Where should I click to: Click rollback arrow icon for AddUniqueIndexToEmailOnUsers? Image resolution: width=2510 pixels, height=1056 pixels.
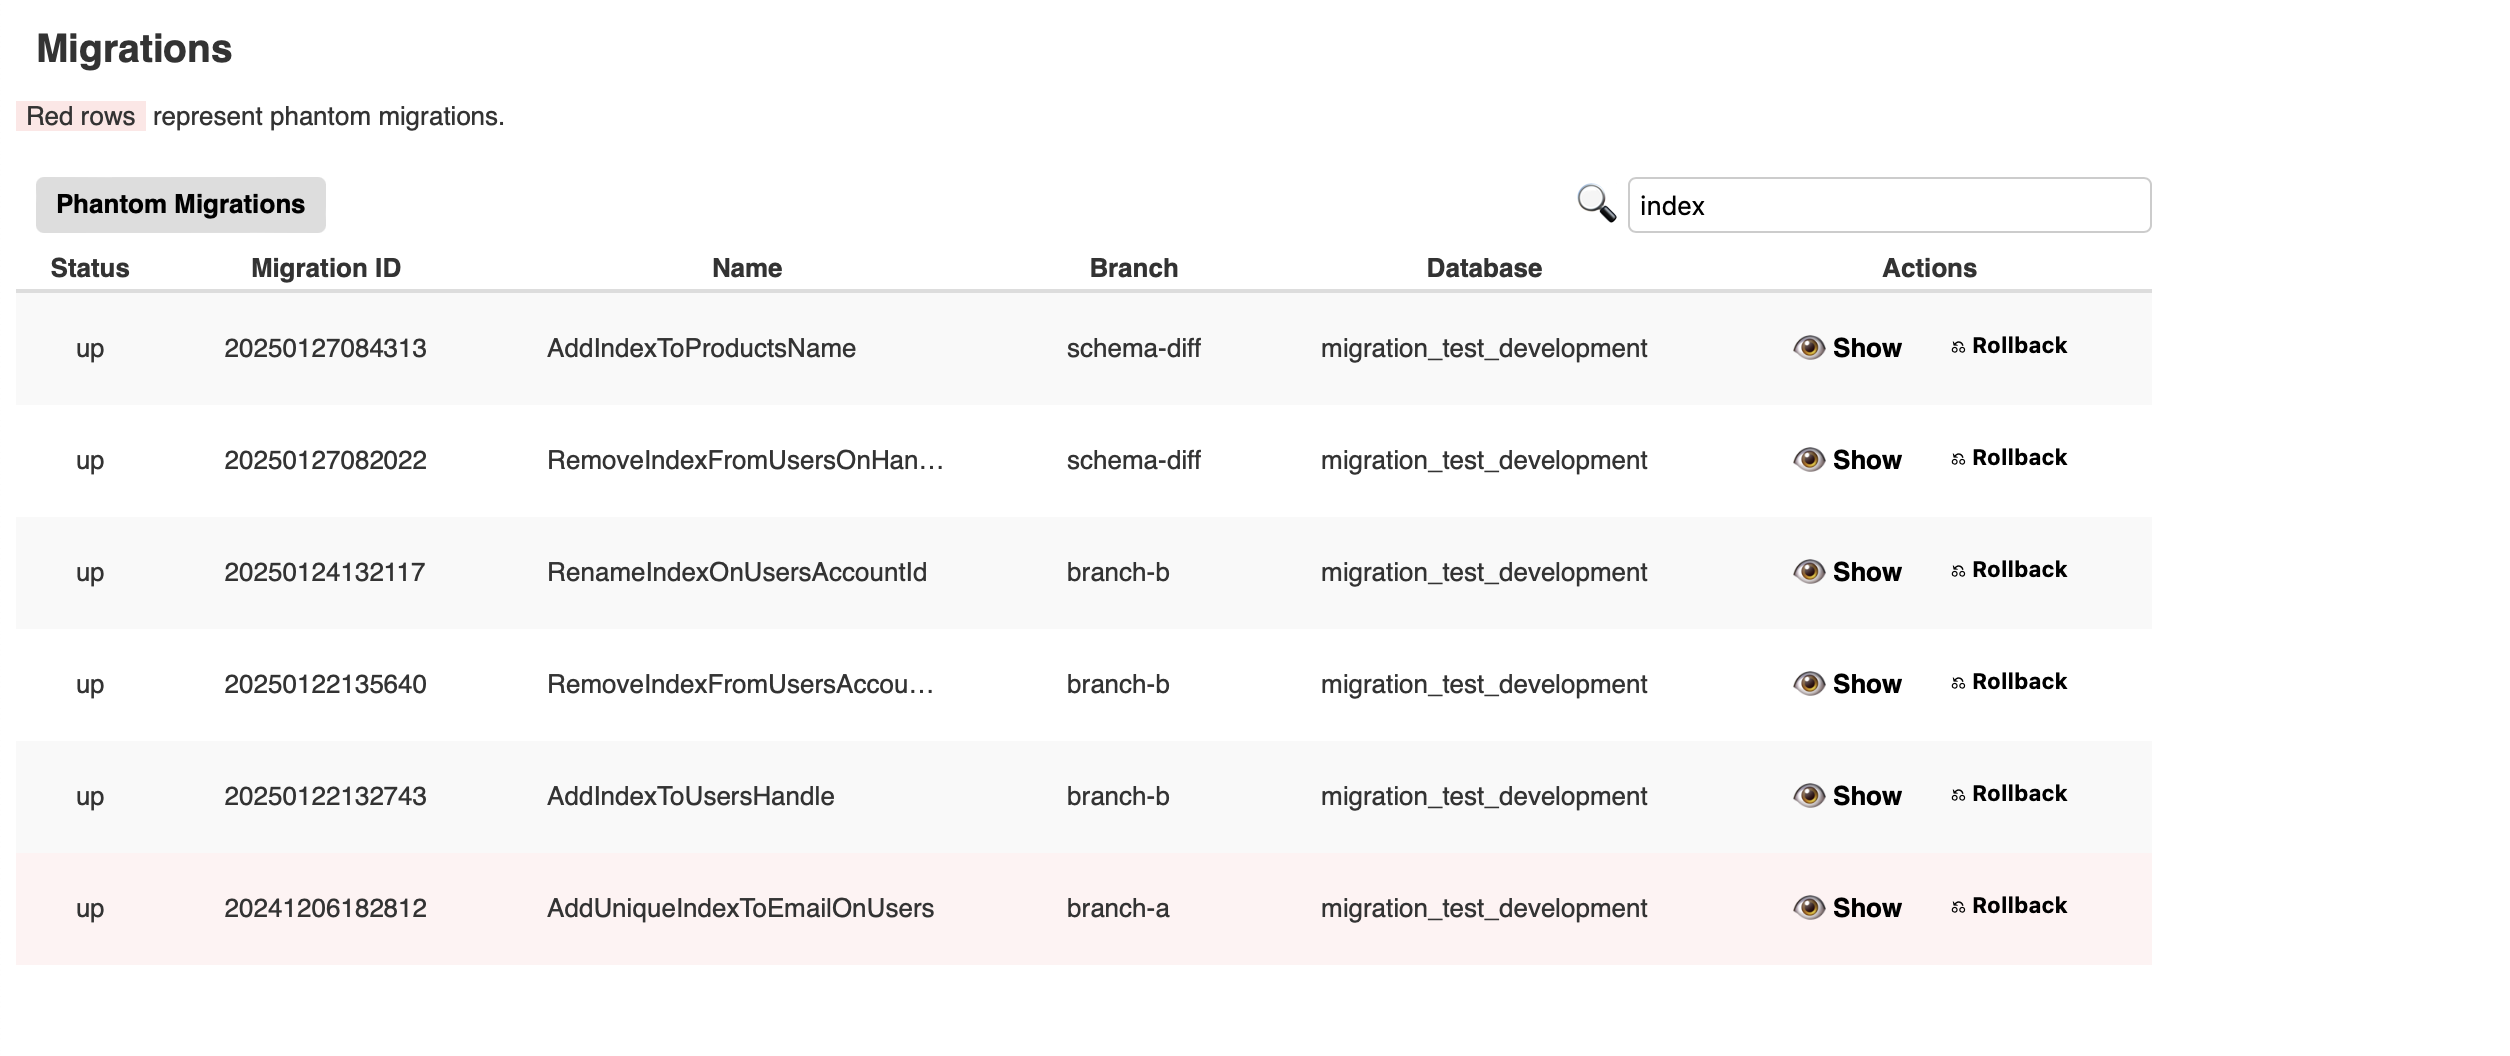[x=1958, y=907]
